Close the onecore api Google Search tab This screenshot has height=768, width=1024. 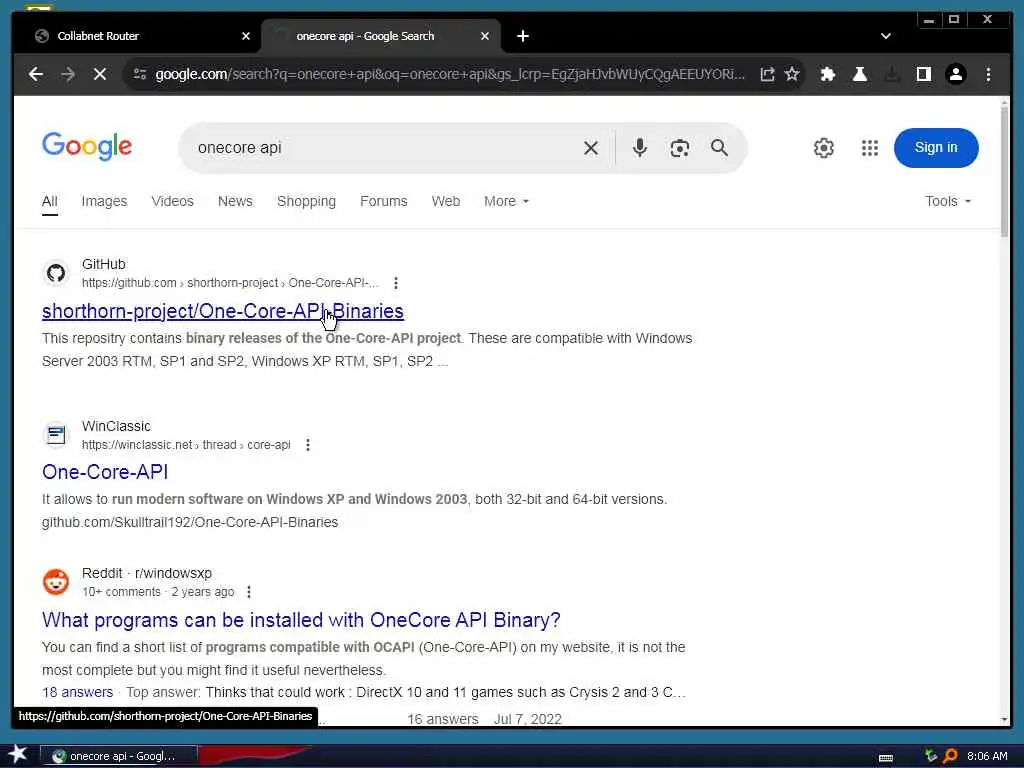coord(485,37)
